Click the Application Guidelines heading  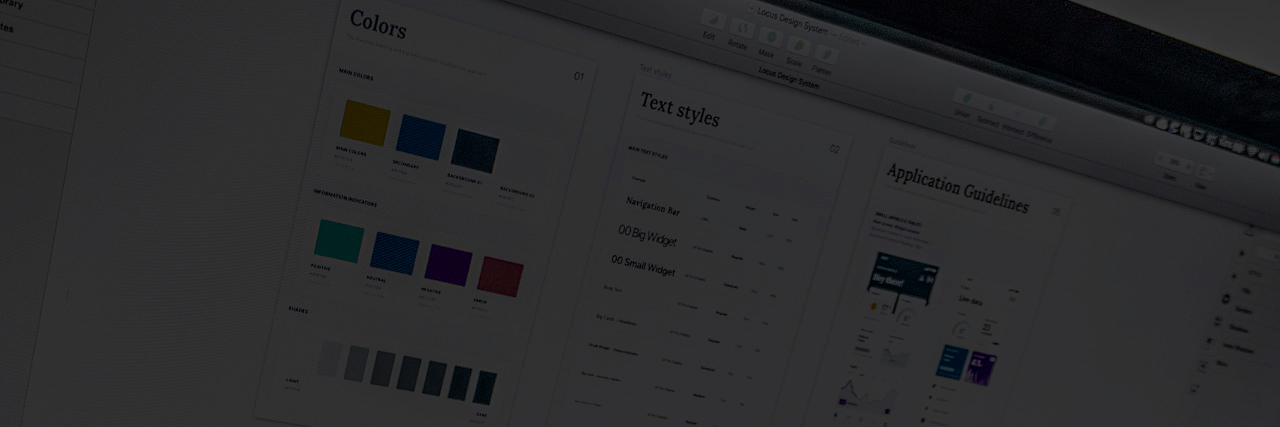[x=957, y=187]
